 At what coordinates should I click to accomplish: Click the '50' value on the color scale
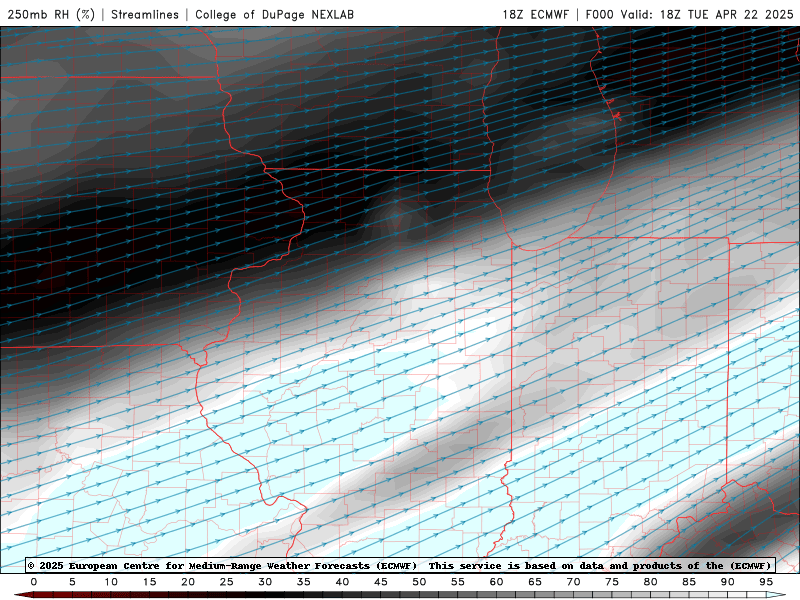[x=419, y=582]
